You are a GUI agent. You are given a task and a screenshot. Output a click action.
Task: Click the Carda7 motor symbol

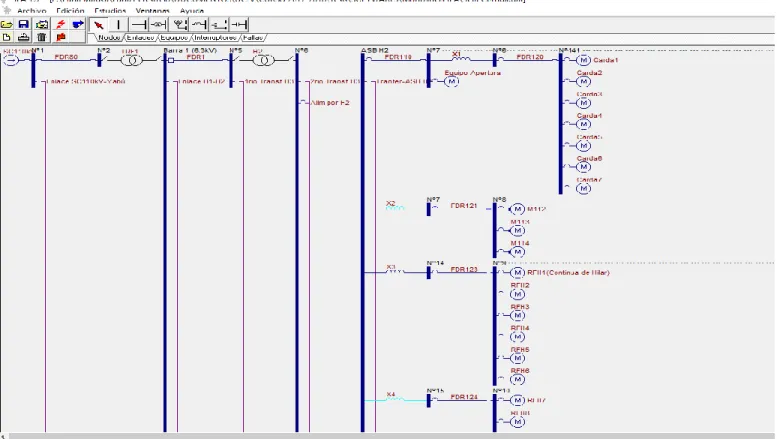pyautogui.click(x=583, y=188)
